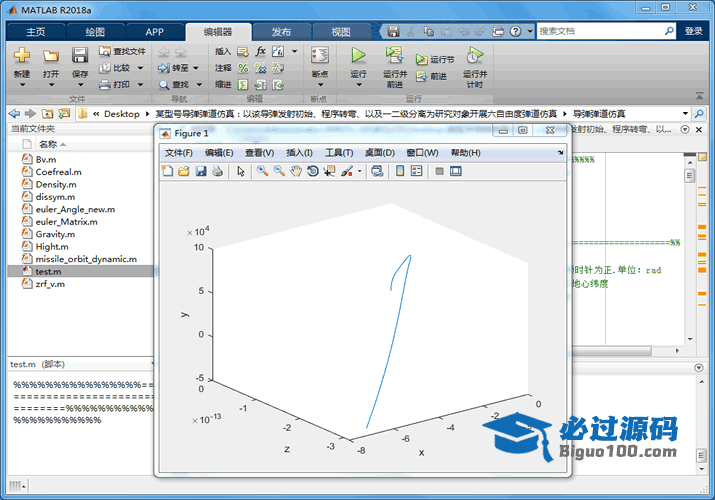Sort by Name (名称) column header

(x=52, y=144)
